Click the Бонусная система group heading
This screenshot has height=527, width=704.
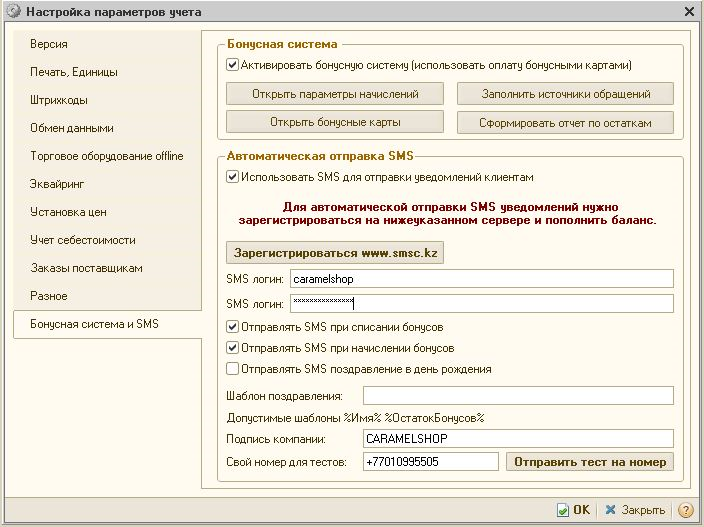[x=282, y=44]
